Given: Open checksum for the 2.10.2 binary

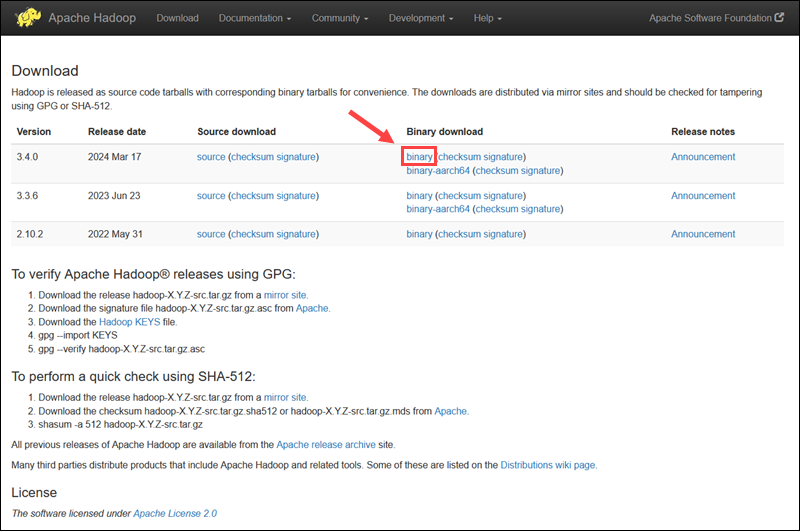Looking at the screenshot, I should (459, 234).
